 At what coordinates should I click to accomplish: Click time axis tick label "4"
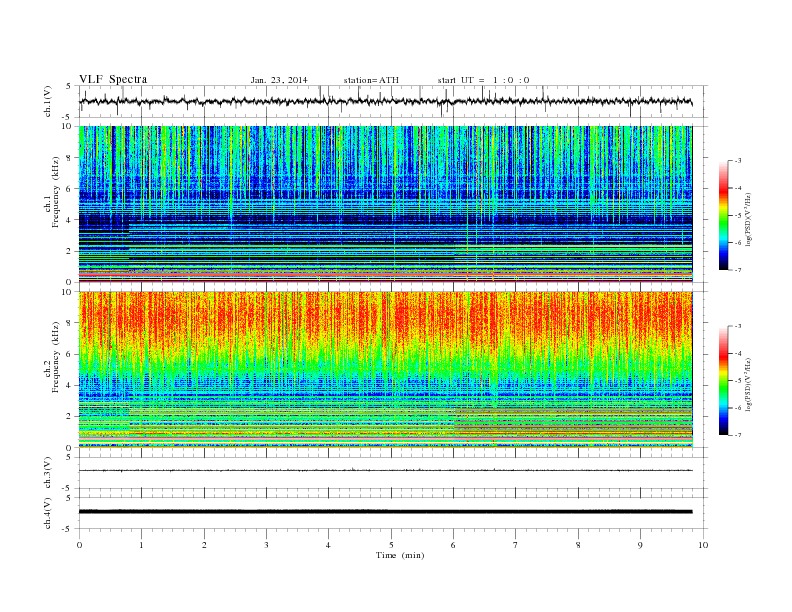328,545
